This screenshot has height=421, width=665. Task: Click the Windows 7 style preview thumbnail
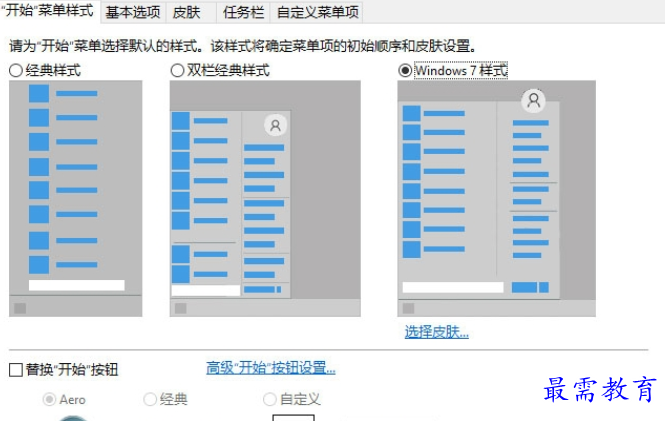496,198
